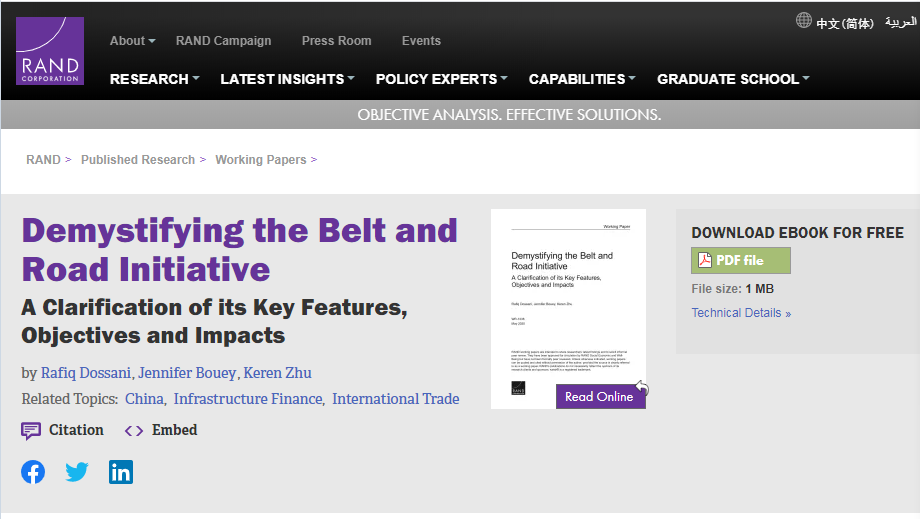Open the Events menu item
Screen dimensions: 920x519
pos(421,41)
